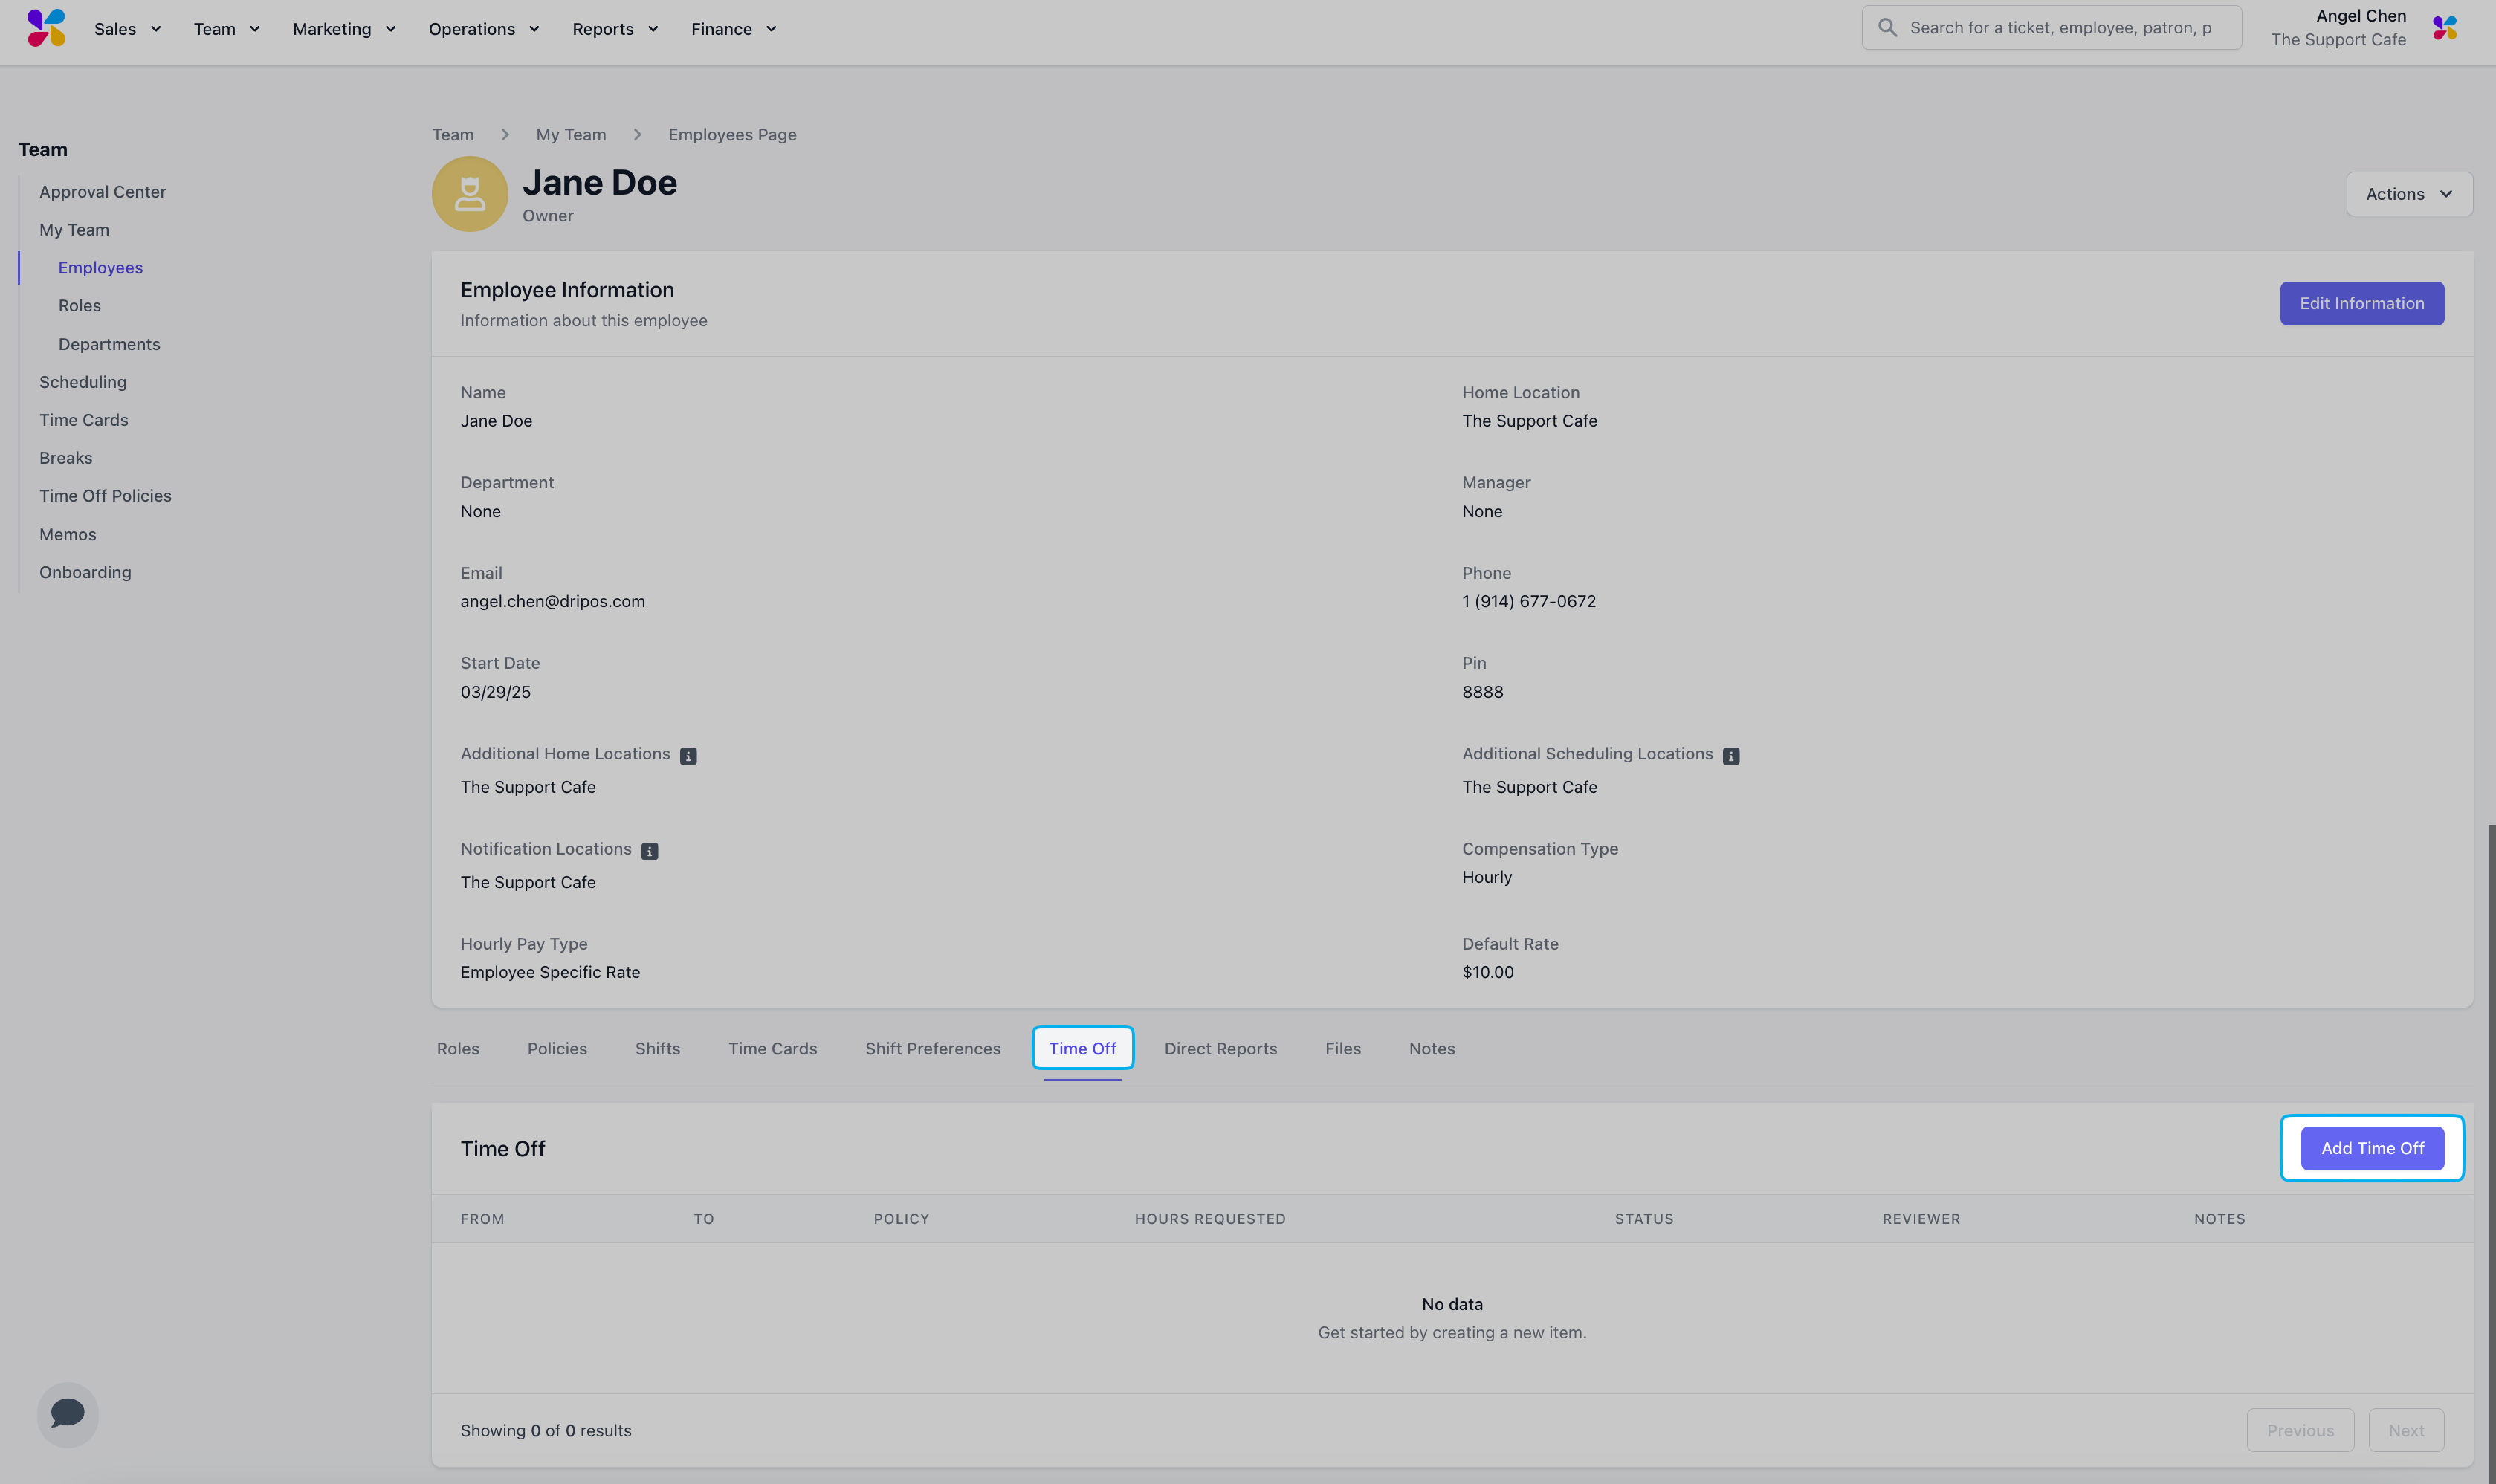Click Jane Doe's gold avatar icon

pyautogui.click(x=469, y=194)
